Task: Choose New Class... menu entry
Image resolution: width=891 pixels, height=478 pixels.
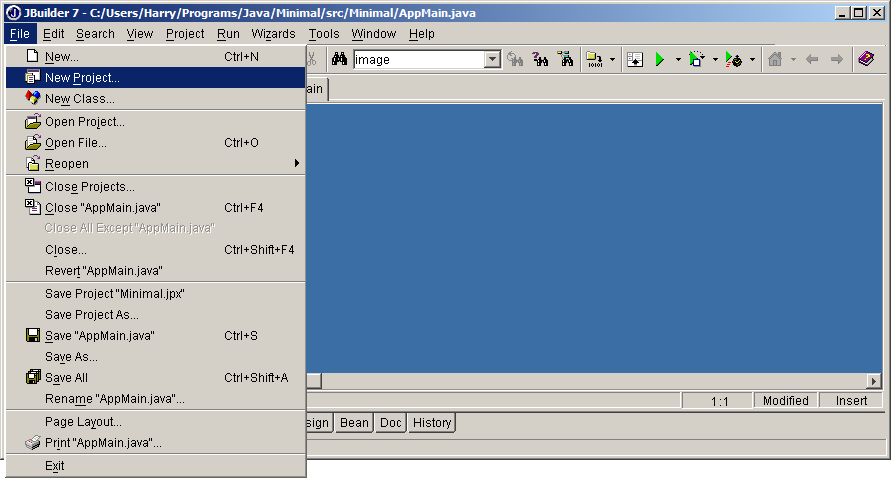Action: [156, 98]
